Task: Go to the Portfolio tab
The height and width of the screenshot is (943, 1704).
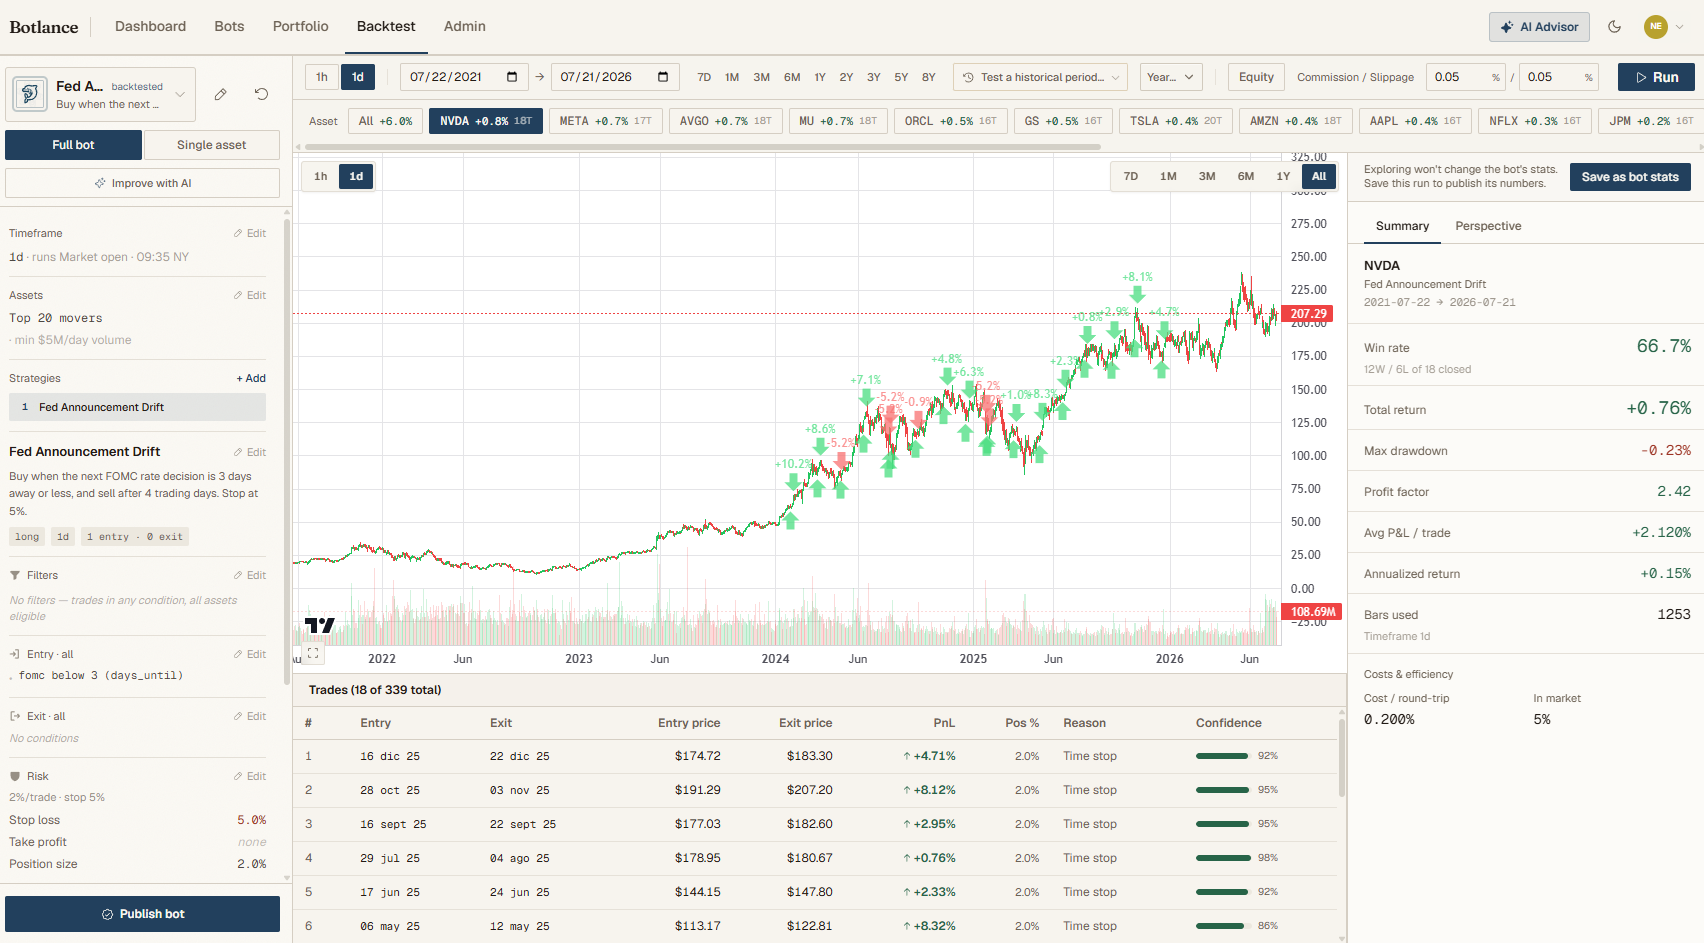Action: pyautogui.click(x=301, y=26)
